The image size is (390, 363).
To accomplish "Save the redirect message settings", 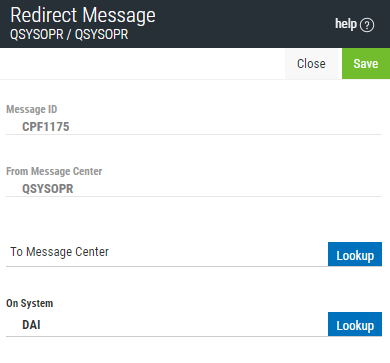I will (366, 63).
